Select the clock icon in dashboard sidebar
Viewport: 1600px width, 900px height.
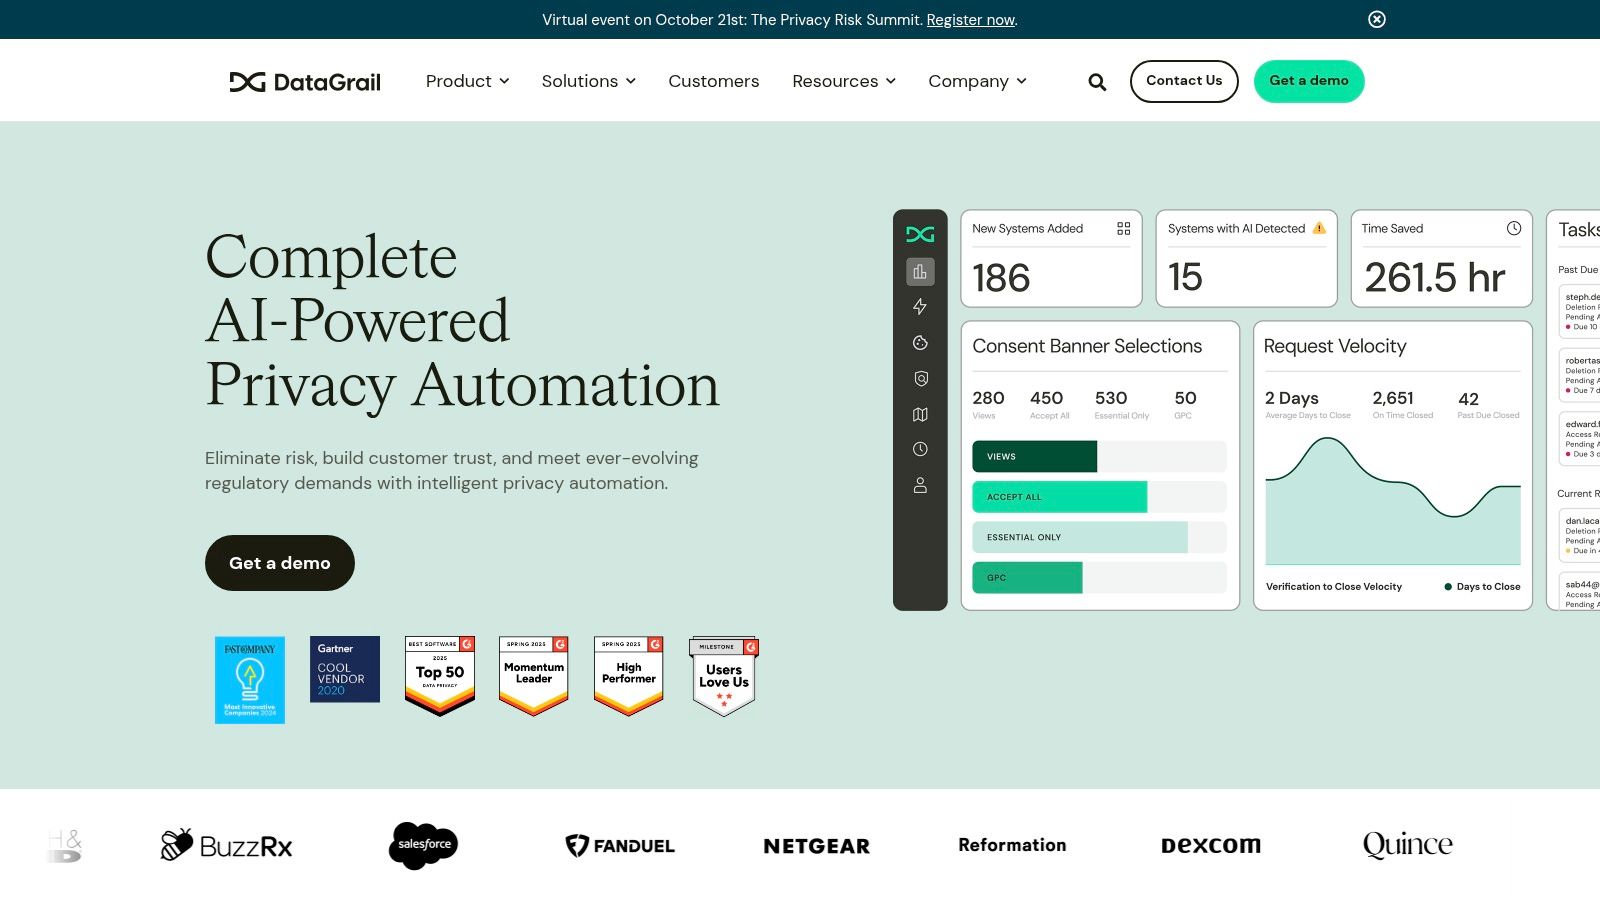point(920,450)
